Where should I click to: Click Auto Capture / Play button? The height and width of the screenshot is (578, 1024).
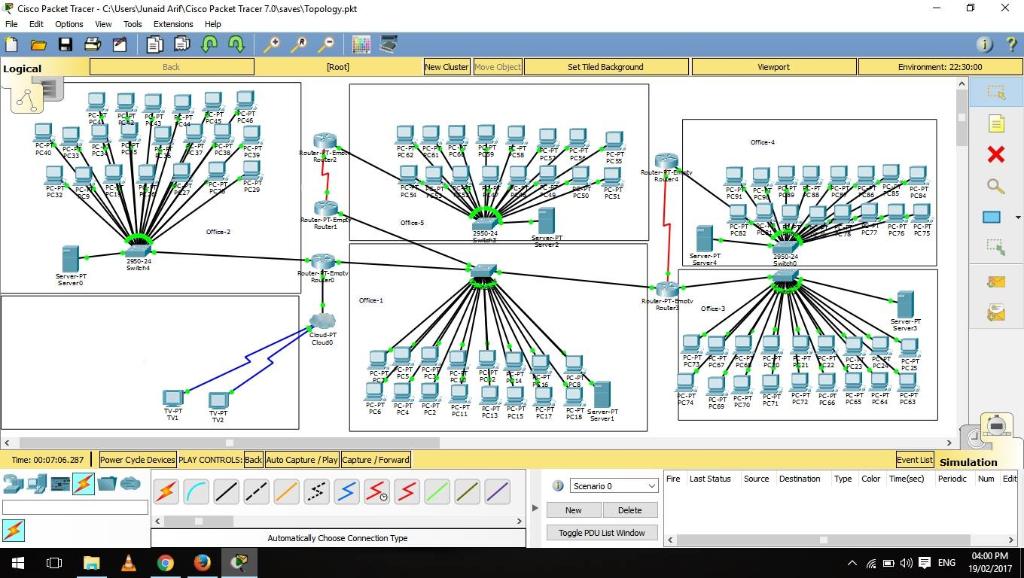[302, 460]
